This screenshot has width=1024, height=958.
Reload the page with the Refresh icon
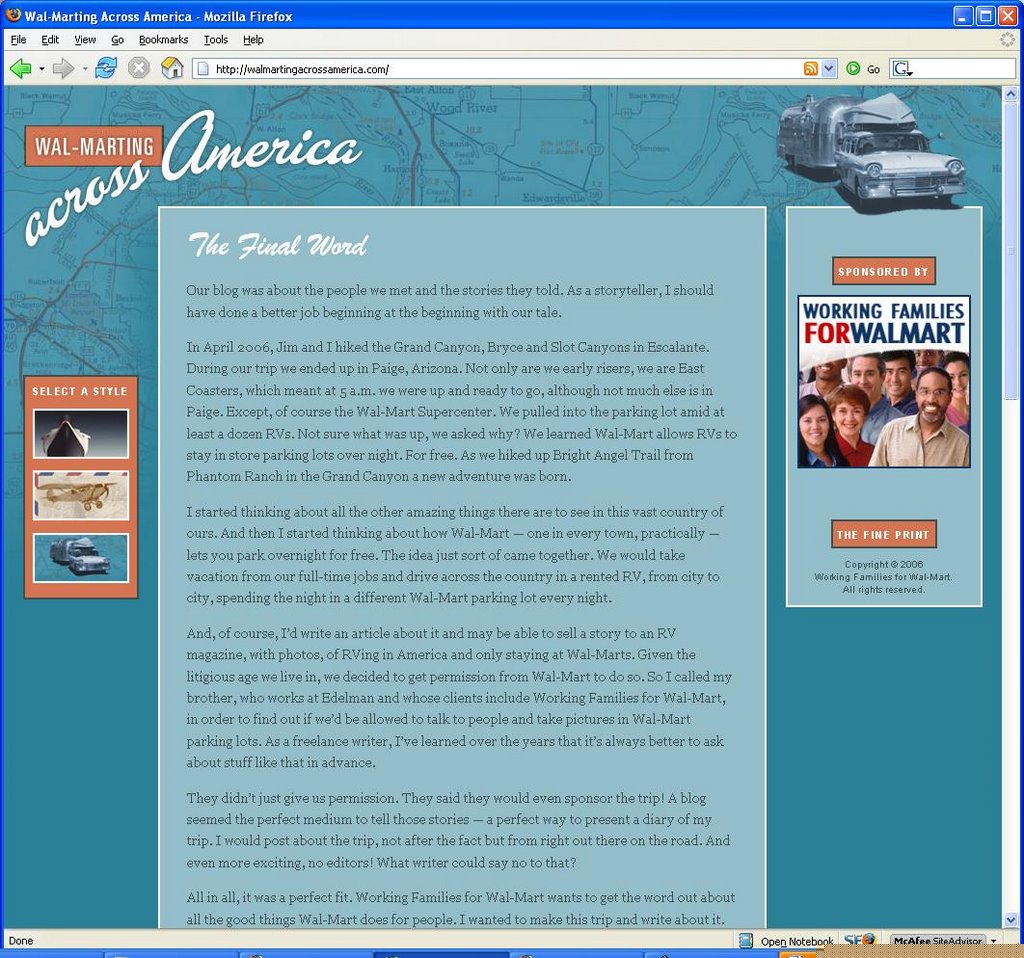[106, 67]
